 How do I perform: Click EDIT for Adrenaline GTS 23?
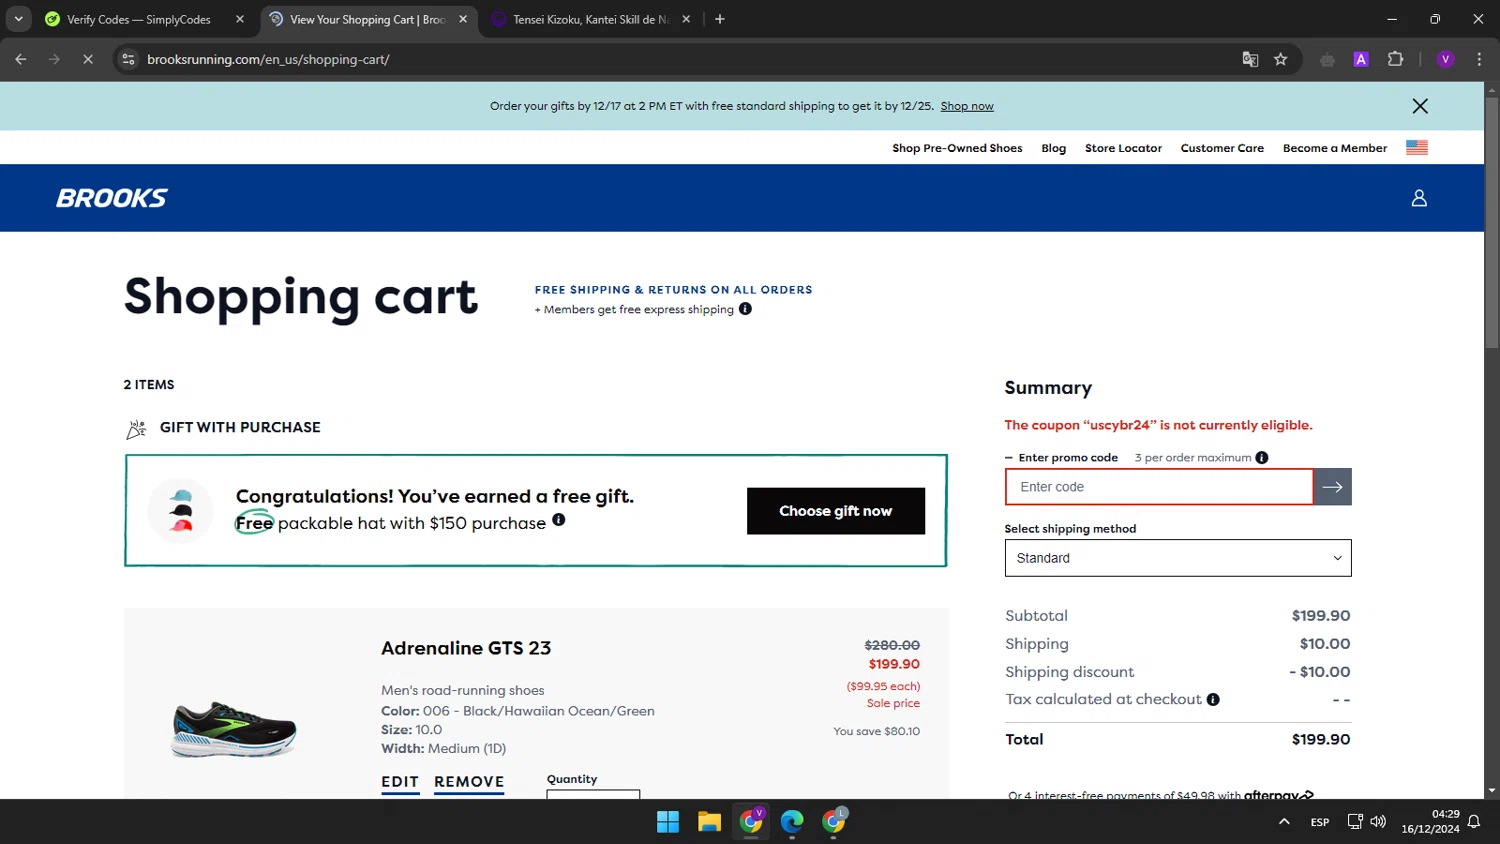pos(400,783)
